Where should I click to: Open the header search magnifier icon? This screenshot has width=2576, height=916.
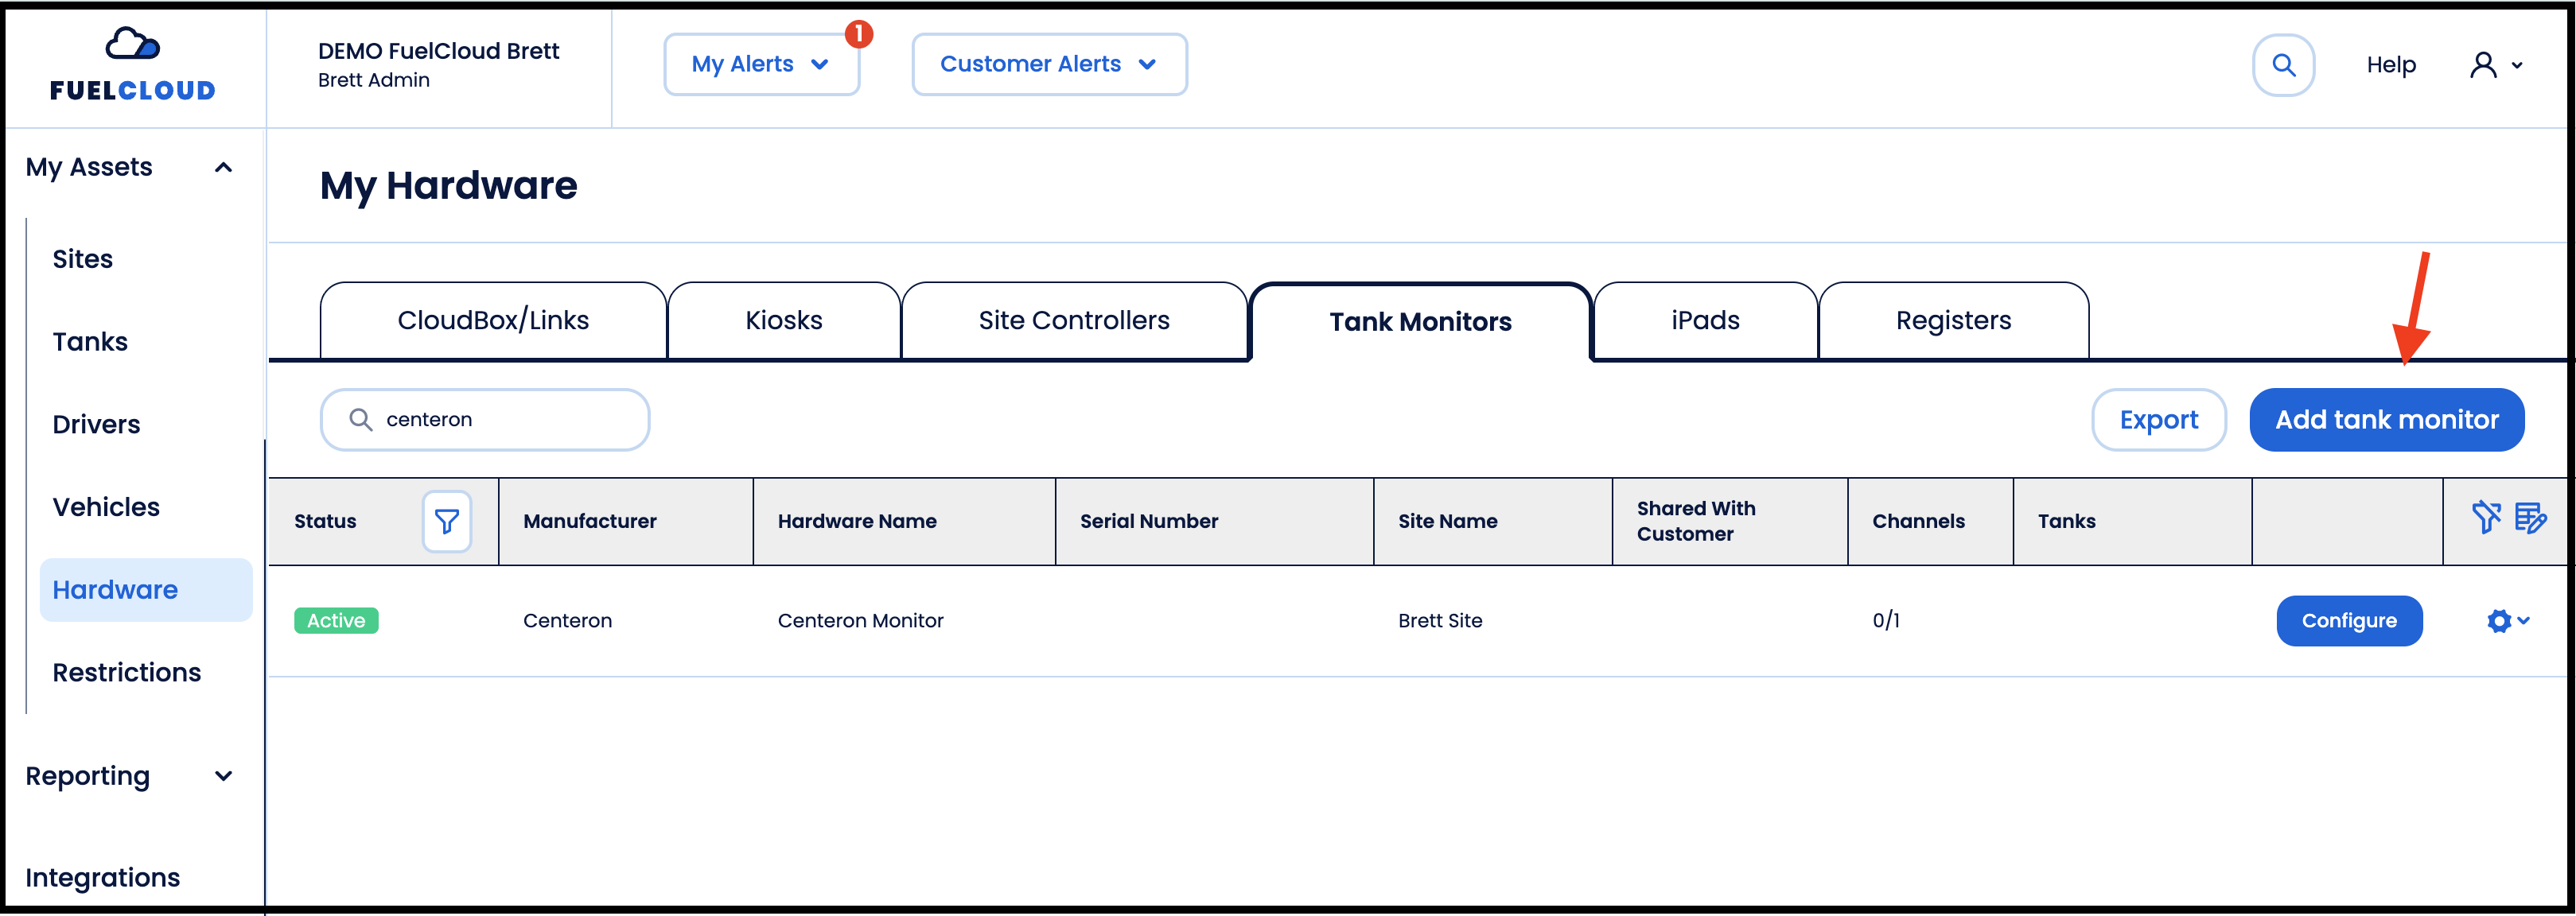pos(2283,65)
